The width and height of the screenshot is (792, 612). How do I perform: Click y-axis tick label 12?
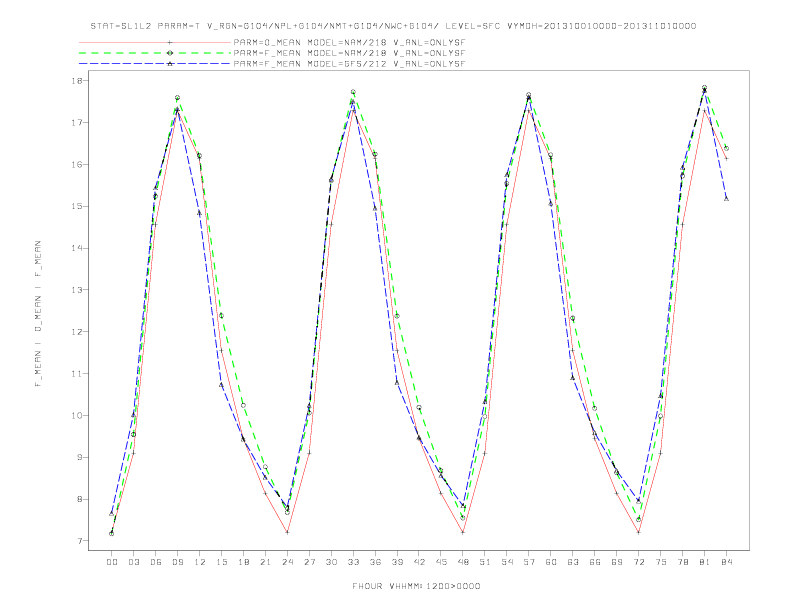tap(79, 332)
